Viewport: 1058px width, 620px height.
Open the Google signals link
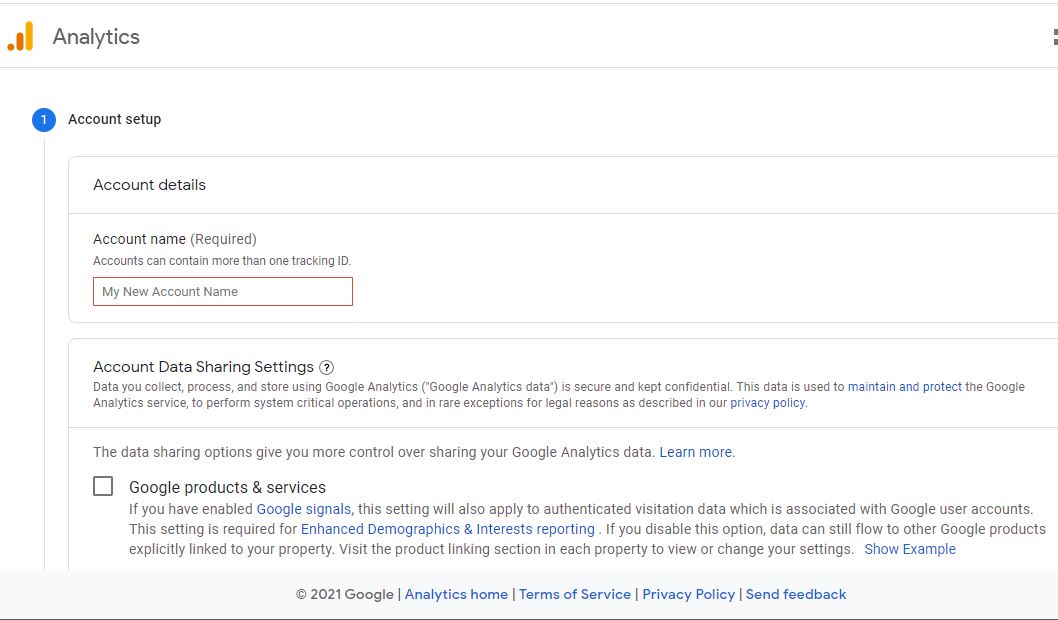coord(303,509)
